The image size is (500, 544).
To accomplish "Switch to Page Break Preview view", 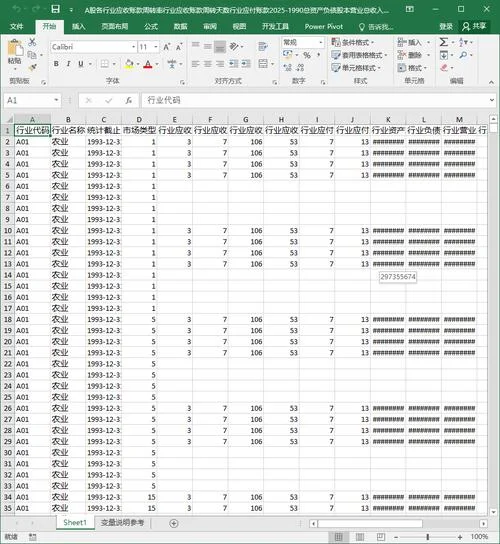I will click(x=381, y=537).
